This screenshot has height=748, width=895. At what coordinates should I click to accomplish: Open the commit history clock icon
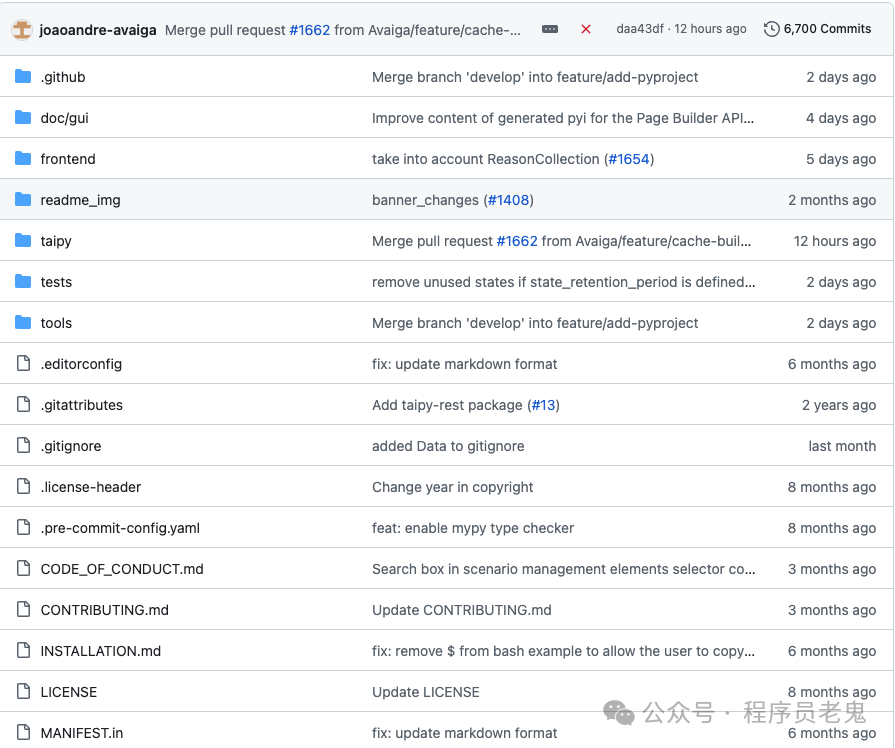pyautogui.click(x=771, y=29)
